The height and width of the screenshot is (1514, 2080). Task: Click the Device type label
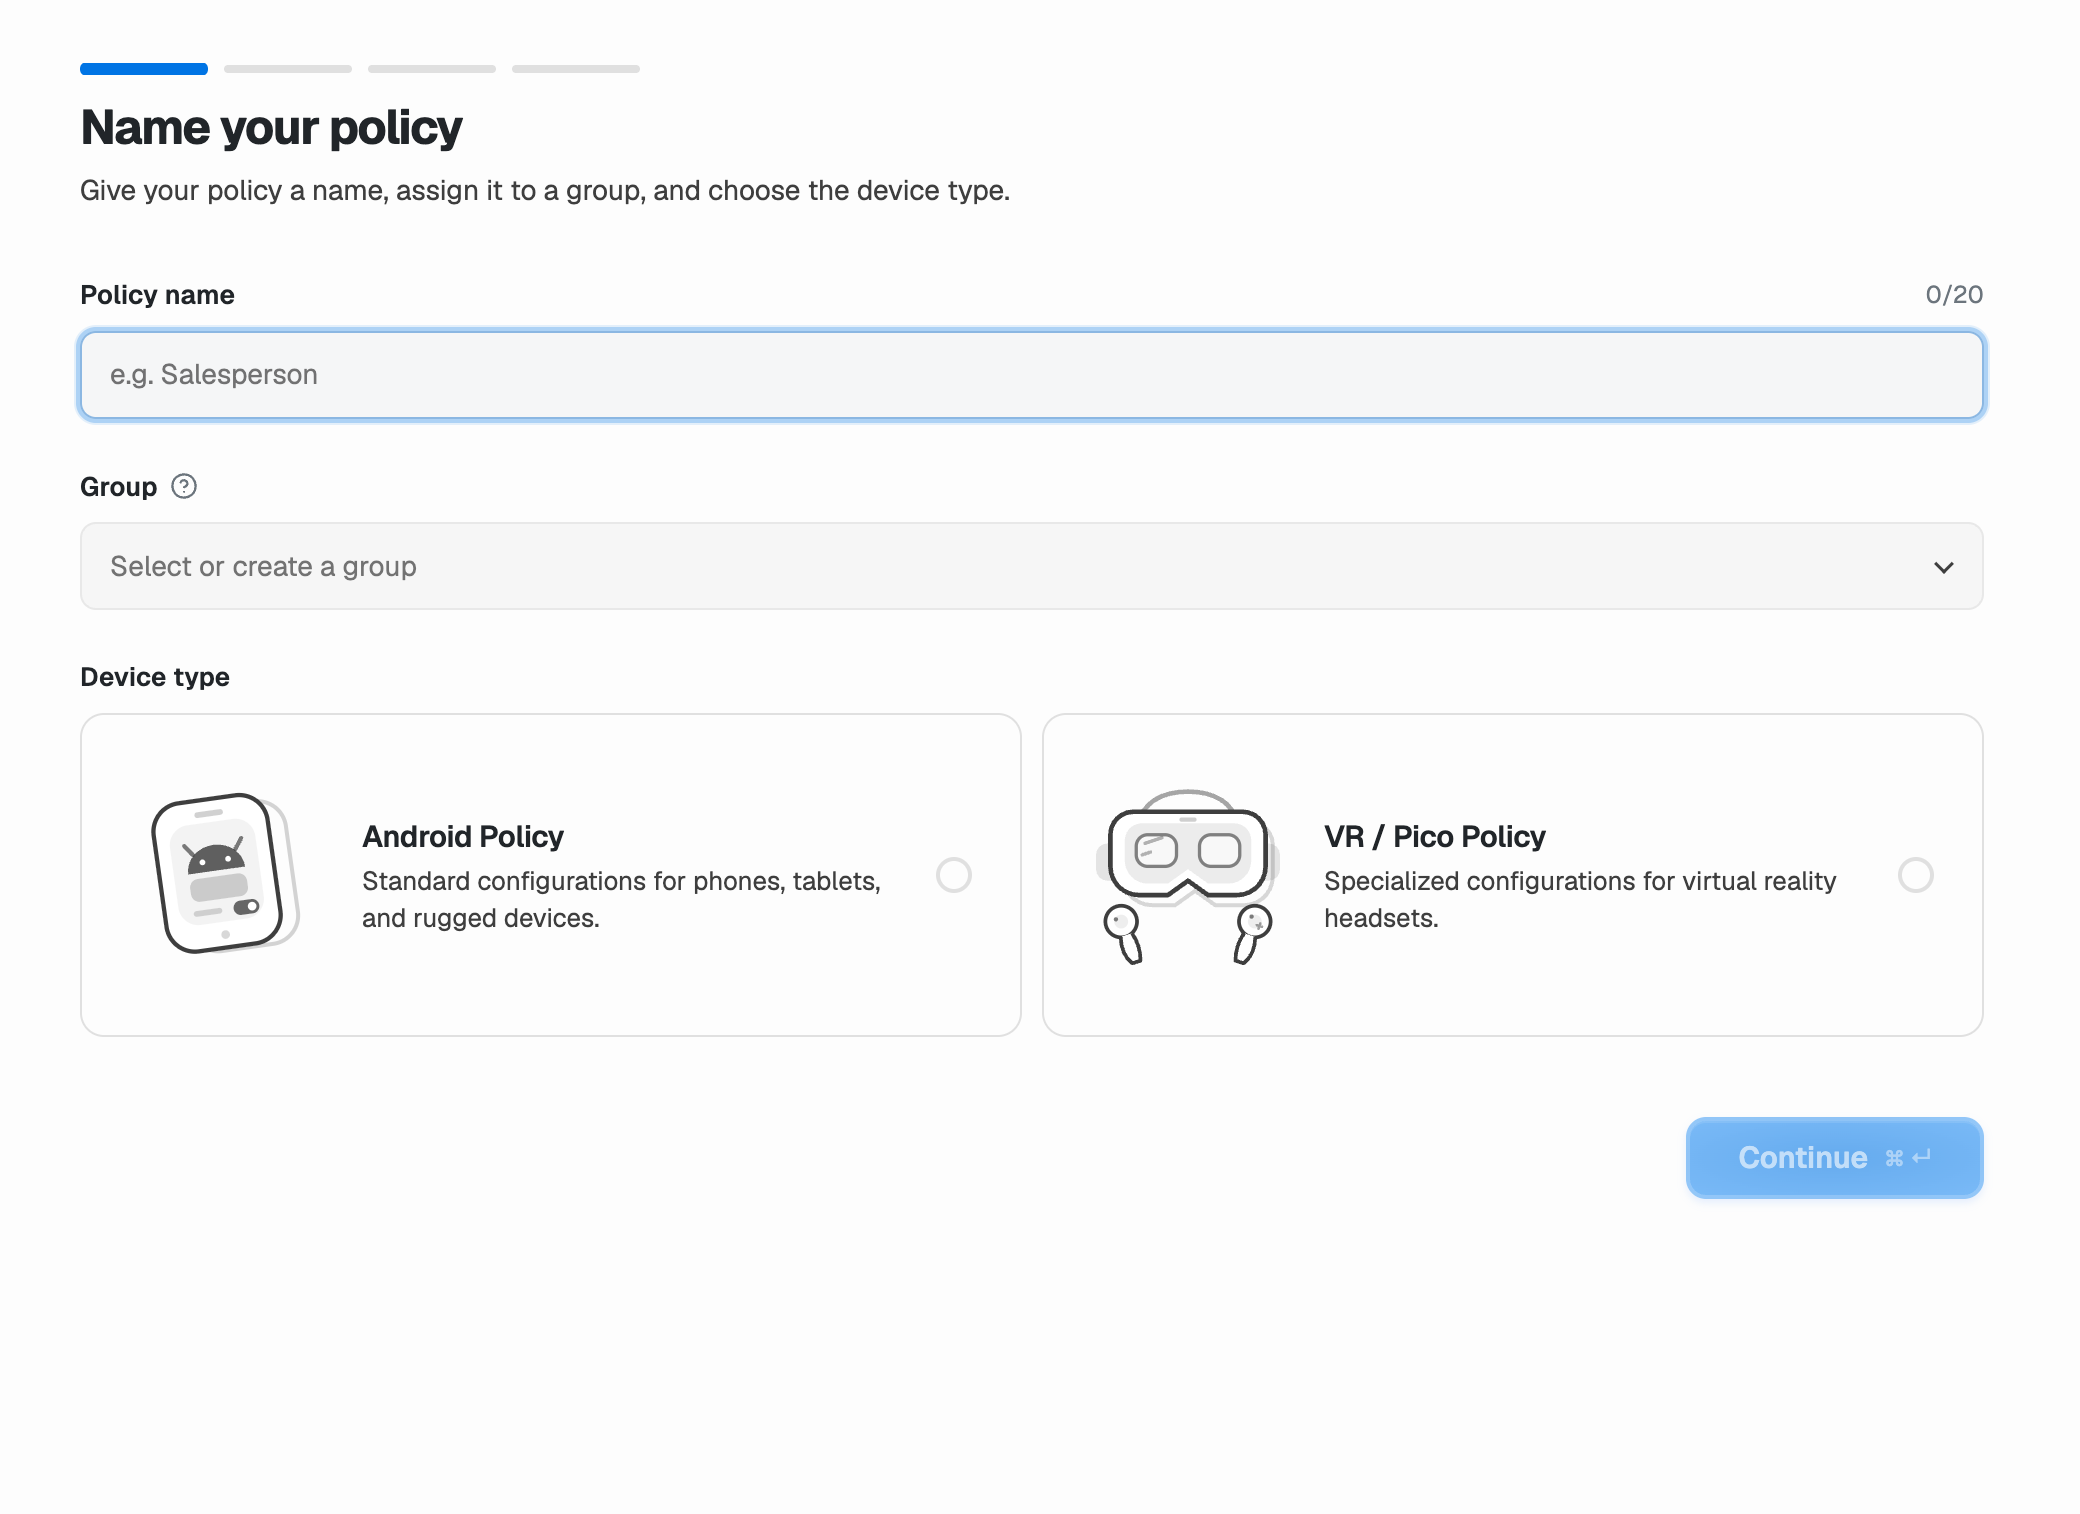coord(155,677)
